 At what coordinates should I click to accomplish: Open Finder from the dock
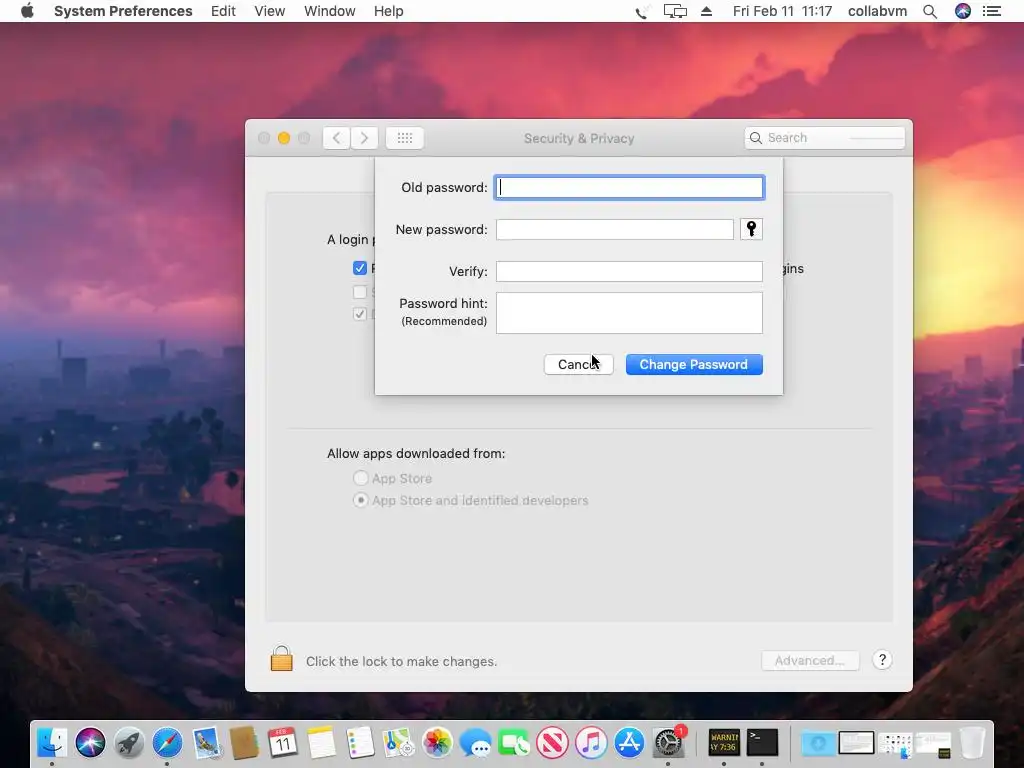(52, 743)
